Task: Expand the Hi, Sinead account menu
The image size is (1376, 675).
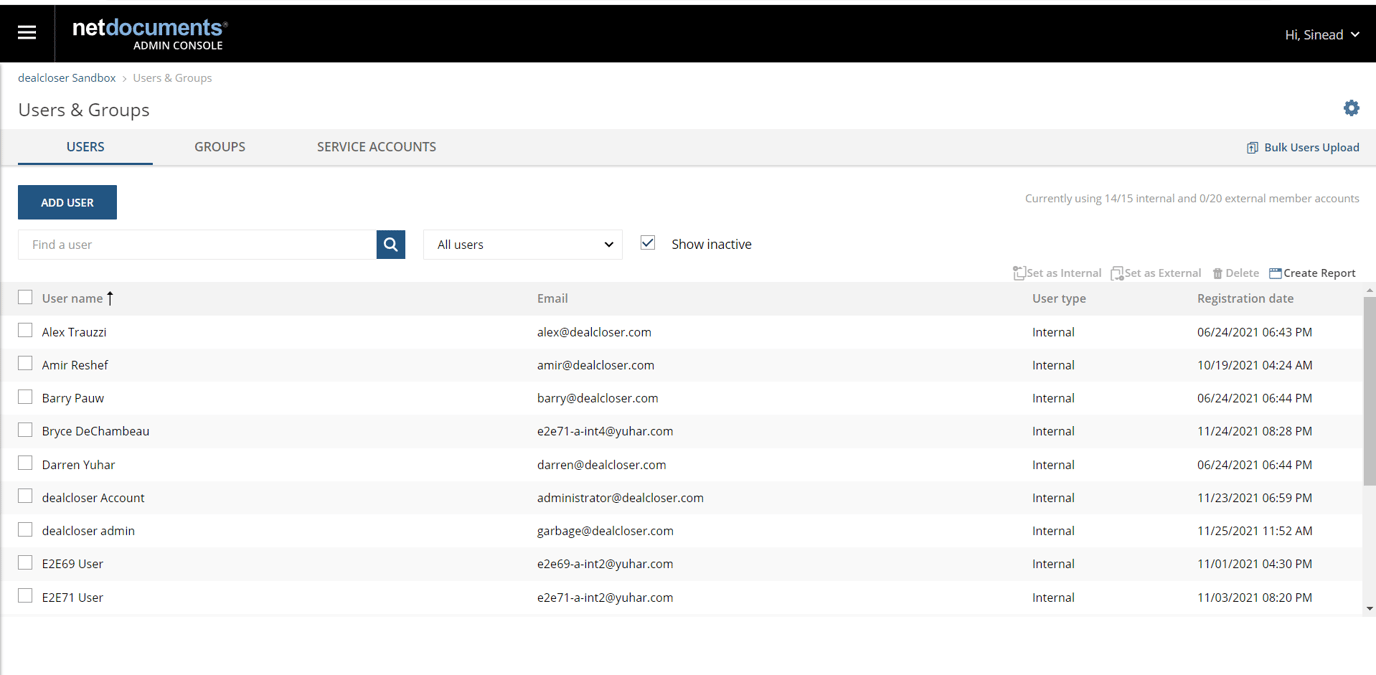Action: pyautogui.click(x=1322, y=34)
